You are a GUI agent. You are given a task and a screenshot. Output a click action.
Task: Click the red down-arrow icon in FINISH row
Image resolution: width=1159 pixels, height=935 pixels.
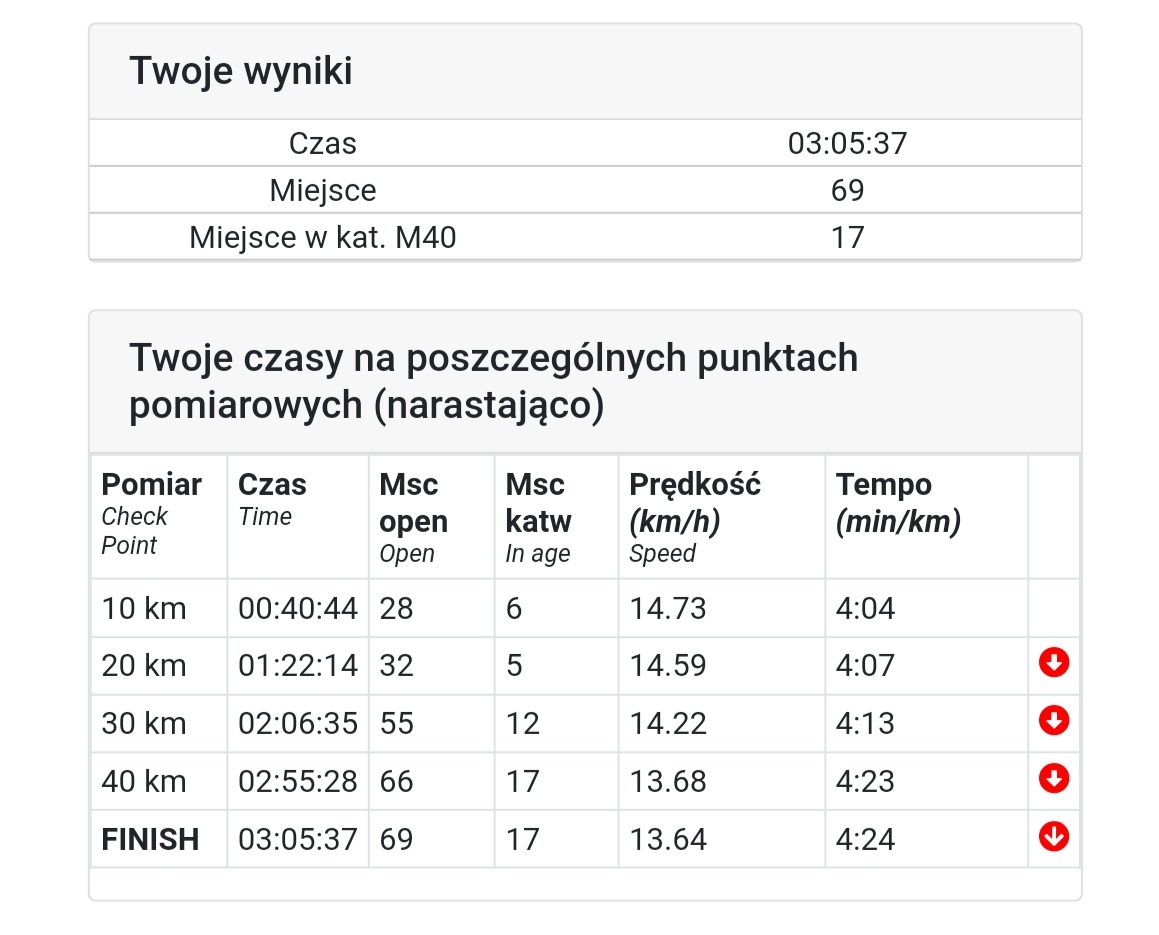(1053, 837)
